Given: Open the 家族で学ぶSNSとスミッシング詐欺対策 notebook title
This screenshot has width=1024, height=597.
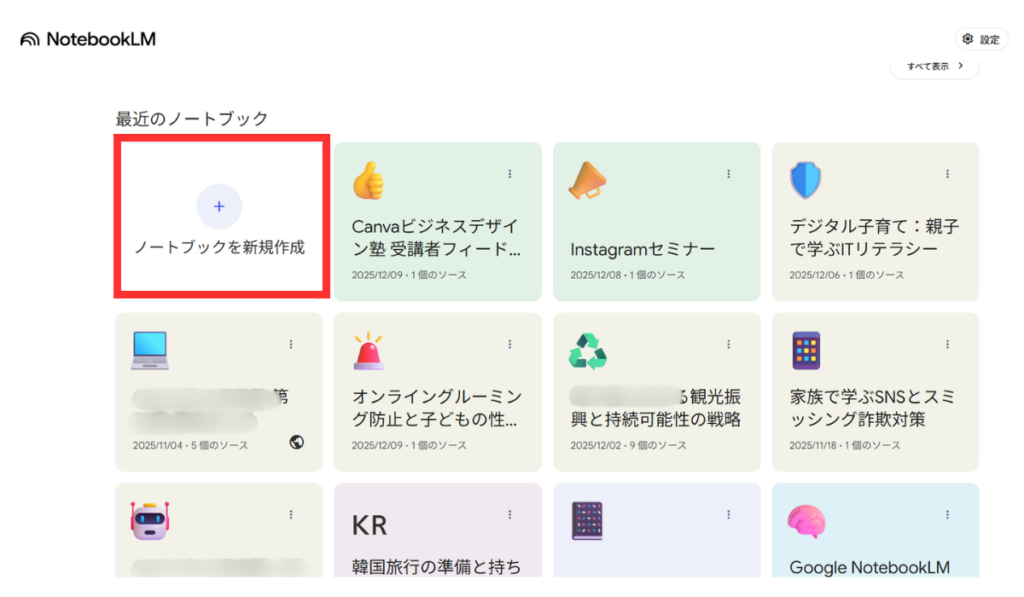Looking at the screenshot, I should tap(871, 408).
